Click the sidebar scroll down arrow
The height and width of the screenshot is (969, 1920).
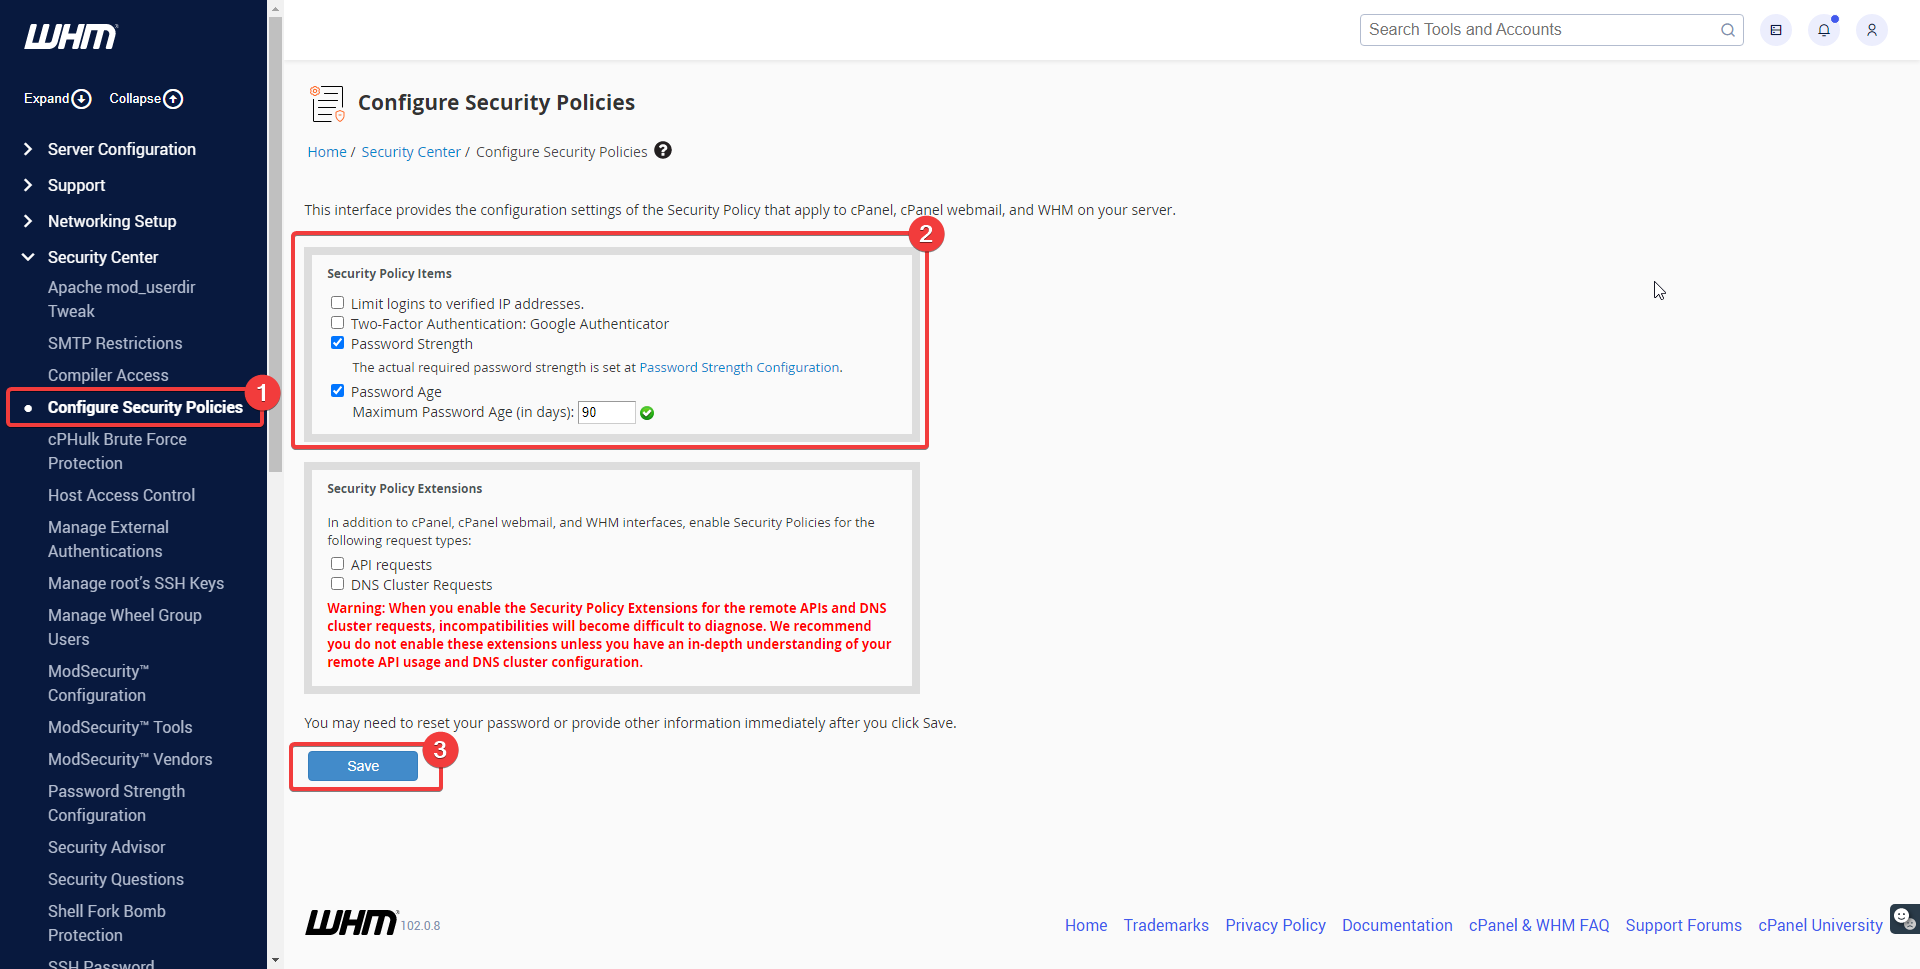pyautogui.click(x=275, y=960)
